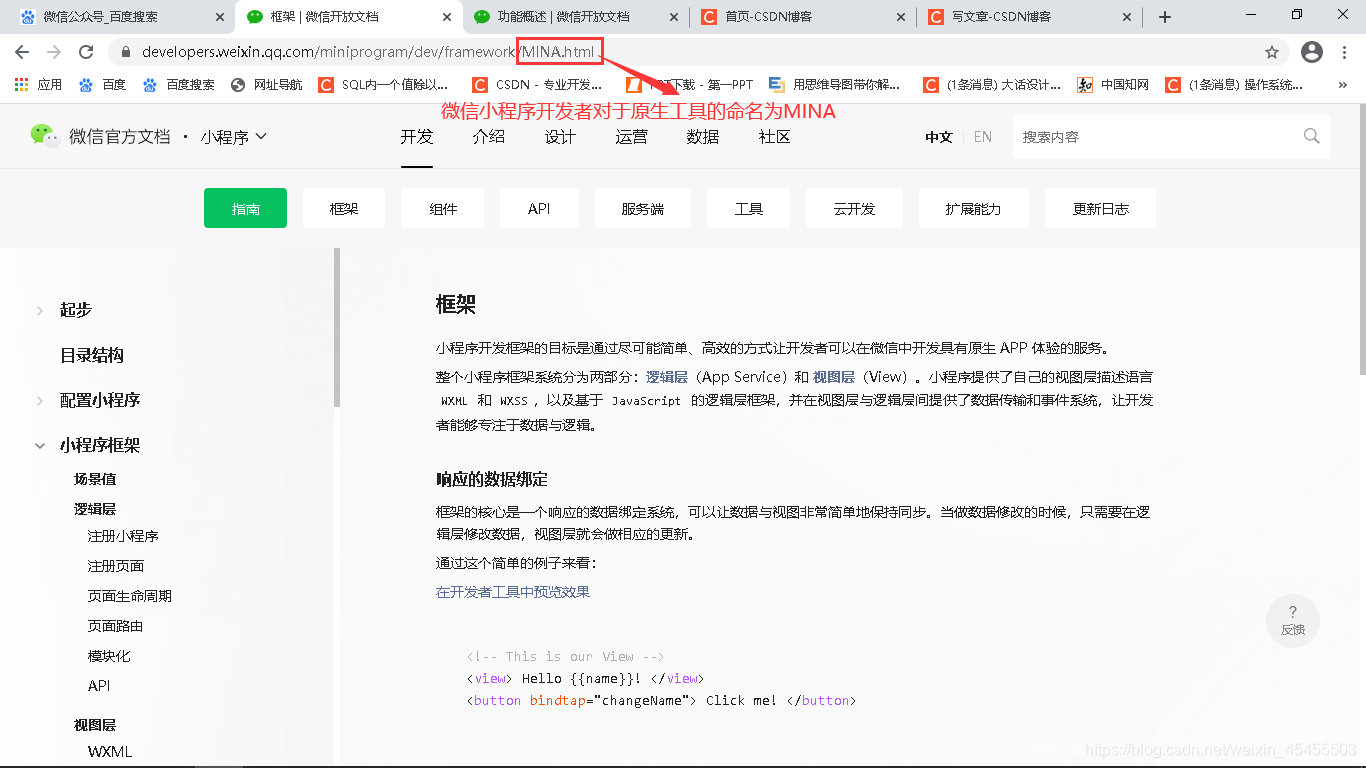Open the 百度 bookmark

coord(103,85)
